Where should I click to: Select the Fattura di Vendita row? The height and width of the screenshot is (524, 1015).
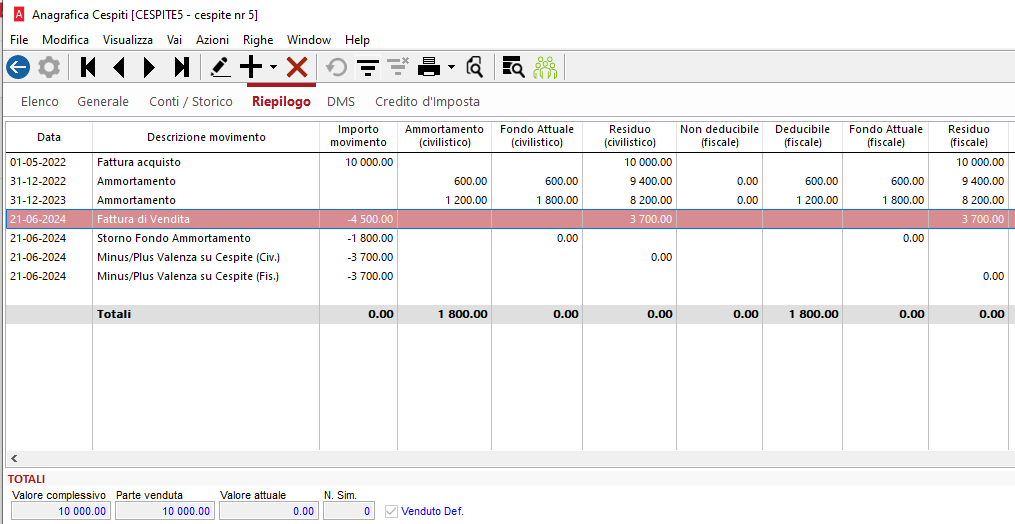pos(508,219)
